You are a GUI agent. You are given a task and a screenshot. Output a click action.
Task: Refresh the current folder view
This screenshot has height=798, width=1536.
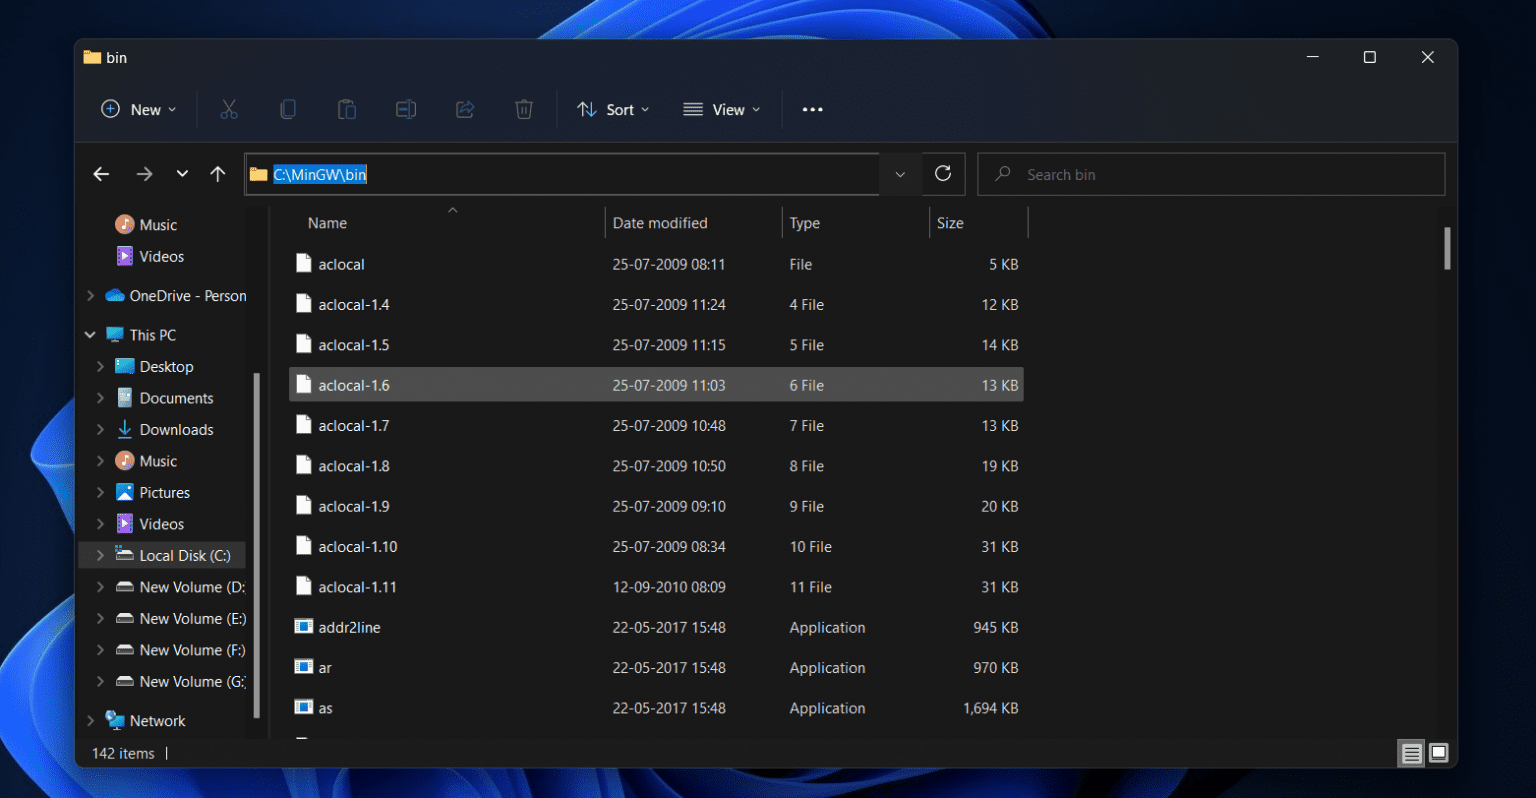(x=942, y=173)
